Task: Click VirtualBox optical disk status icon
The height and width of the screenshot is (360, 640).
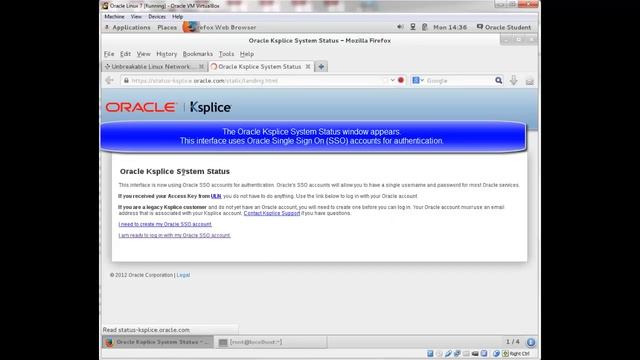Action: (439, 353)
